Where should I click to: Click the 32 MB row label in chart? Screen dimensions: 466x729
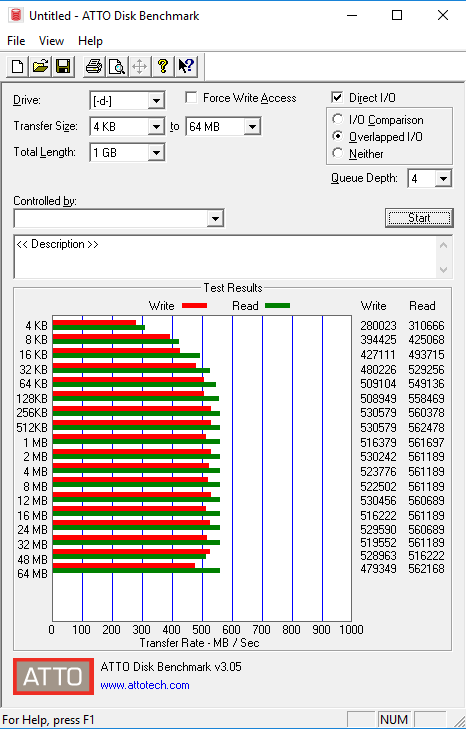point(33,544)
